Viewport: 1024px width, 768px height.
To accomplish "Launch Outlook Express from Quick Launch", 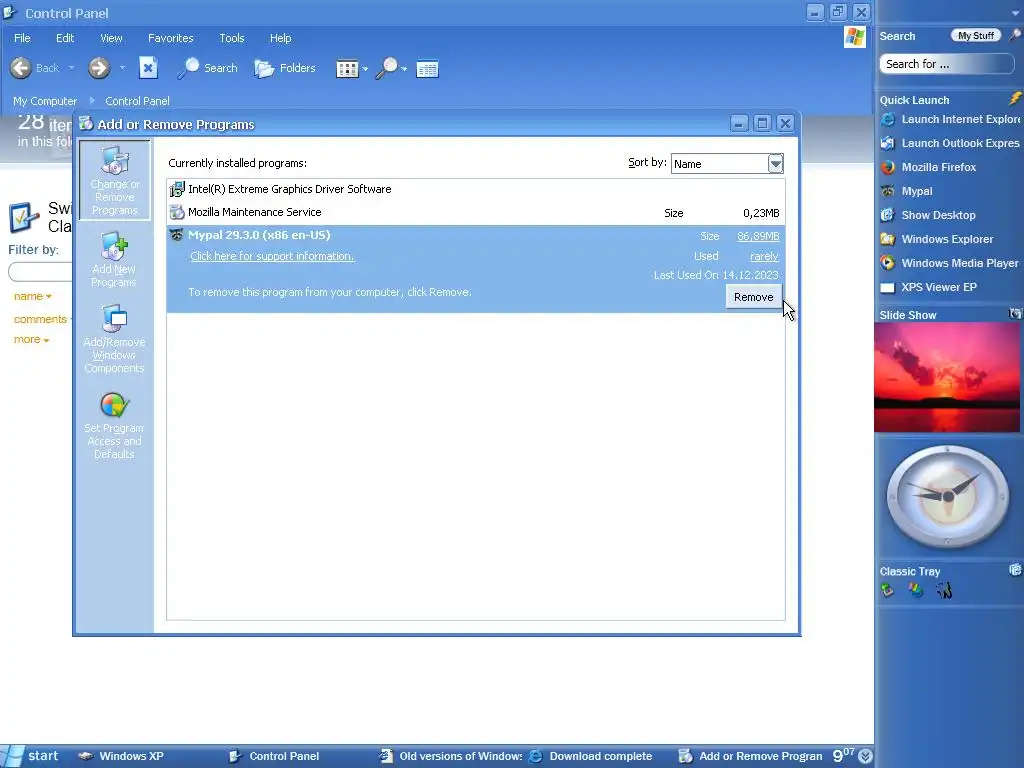I will [951, 143].
